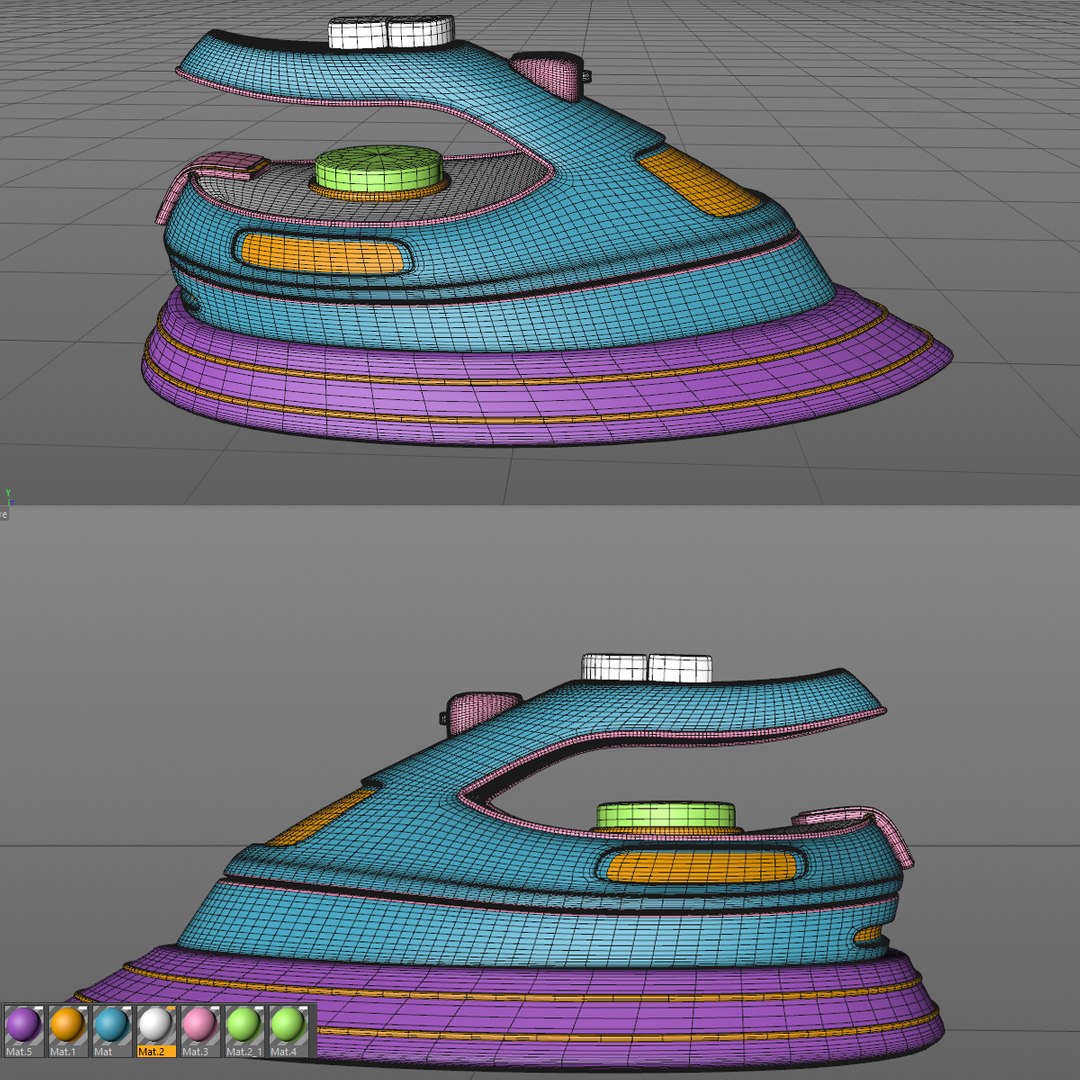Screen dimensions: 1080x1080
Task: Click the green dial in top viewport
Action: click(379, 168)
